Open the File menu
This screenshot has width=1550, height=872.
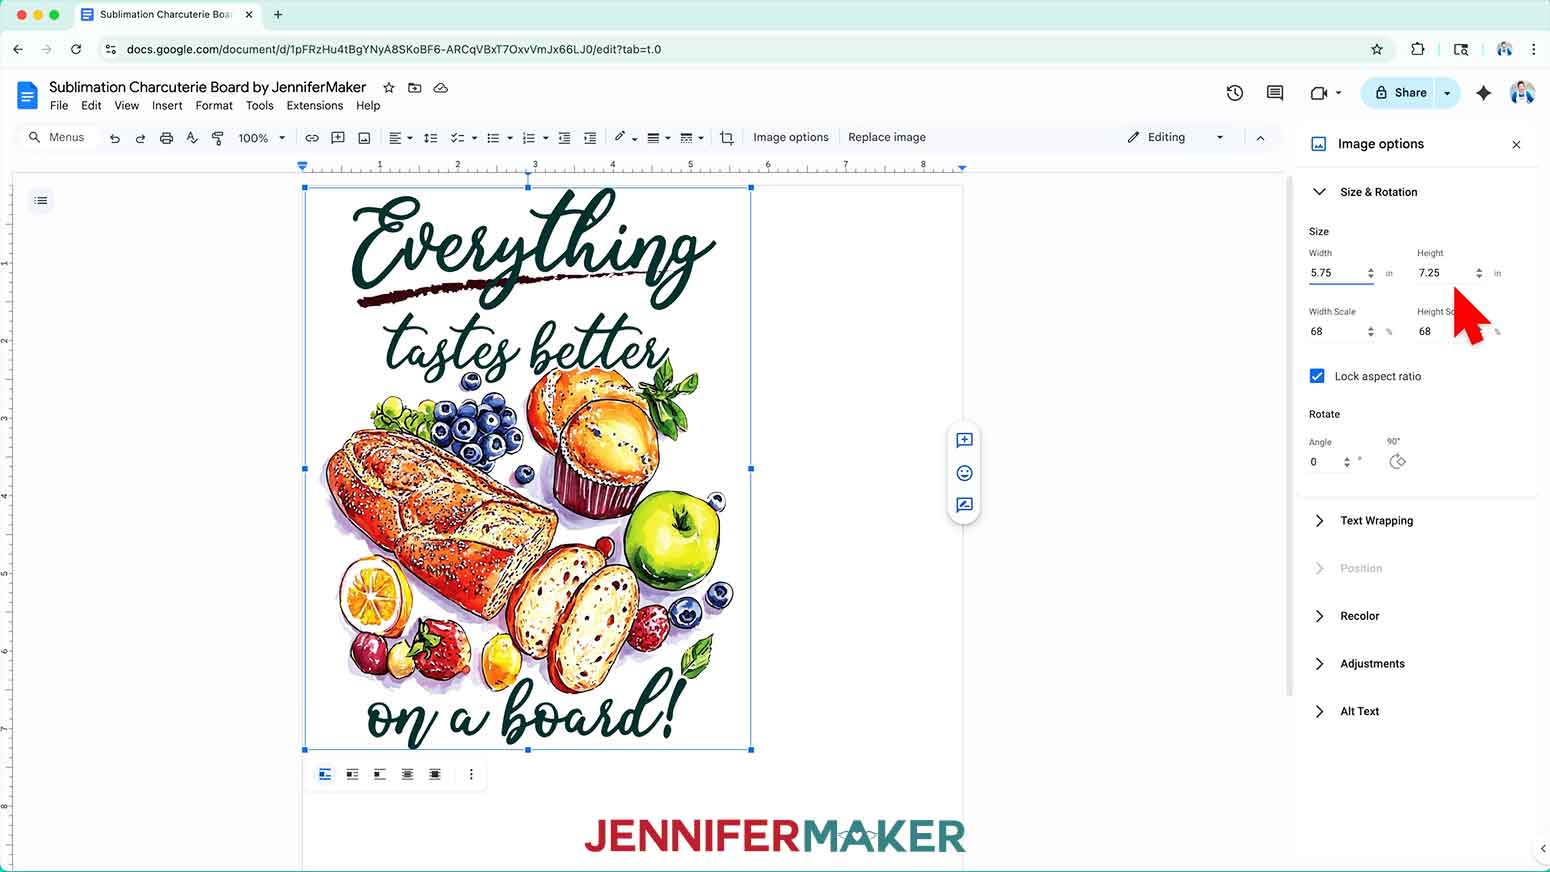pyautogui.click(x=59, y=106)
